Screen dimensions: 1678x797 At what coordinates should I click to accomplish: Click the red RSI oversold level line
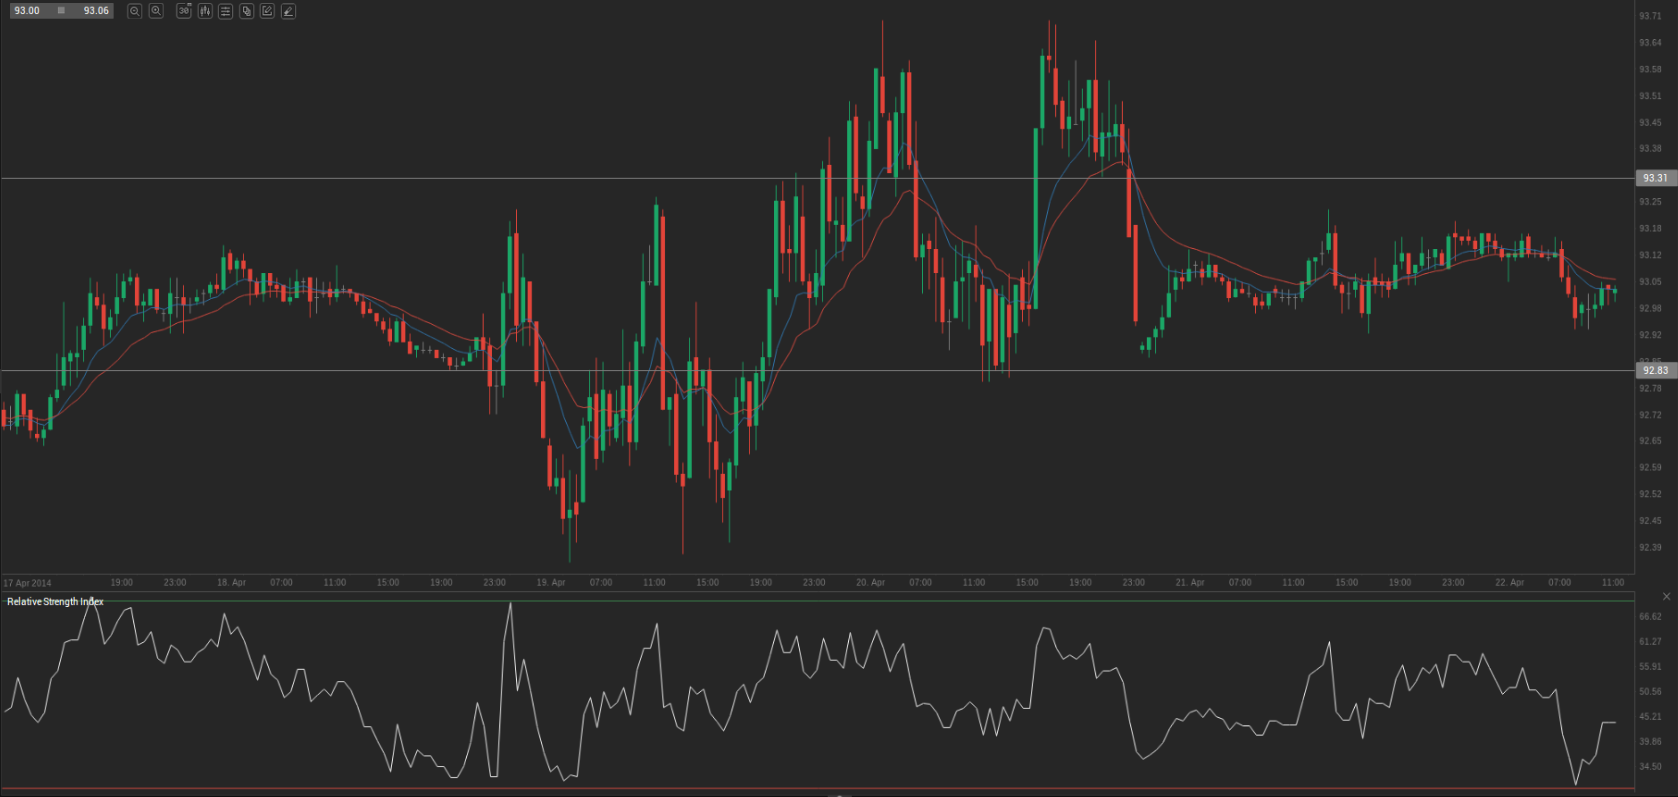(800, 789)
